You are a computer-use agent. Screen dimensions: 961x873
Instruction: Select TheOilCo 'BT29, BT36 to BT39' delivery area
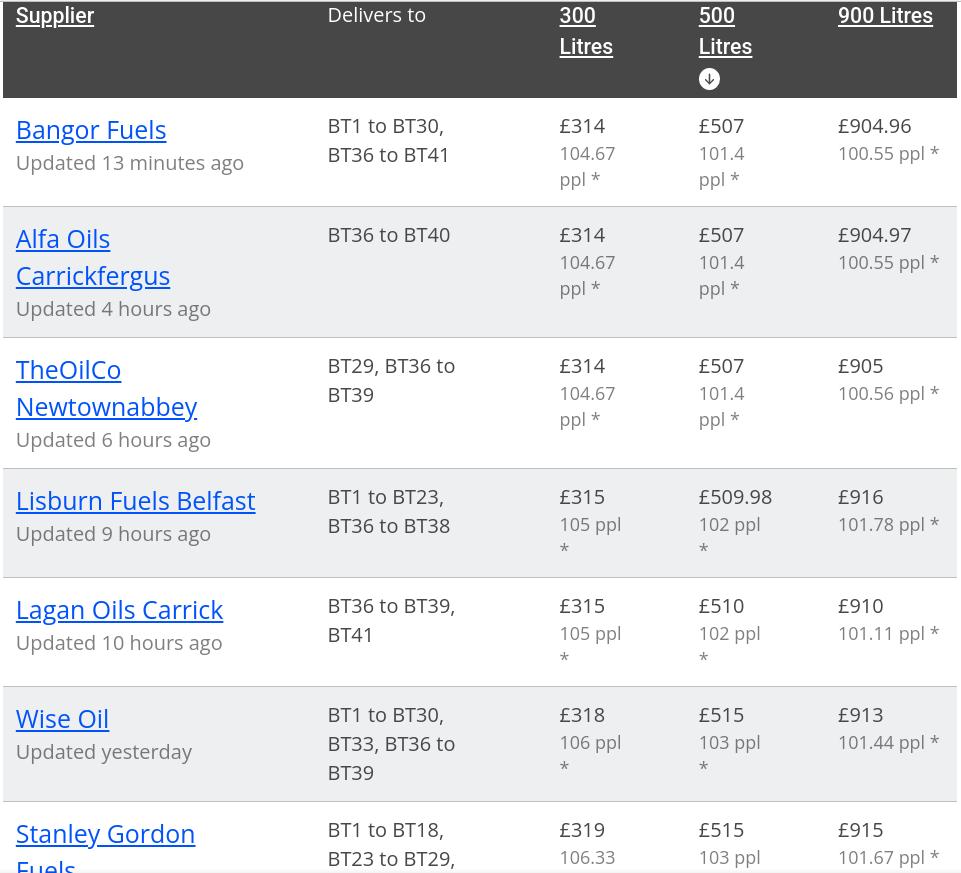point(391,381)
